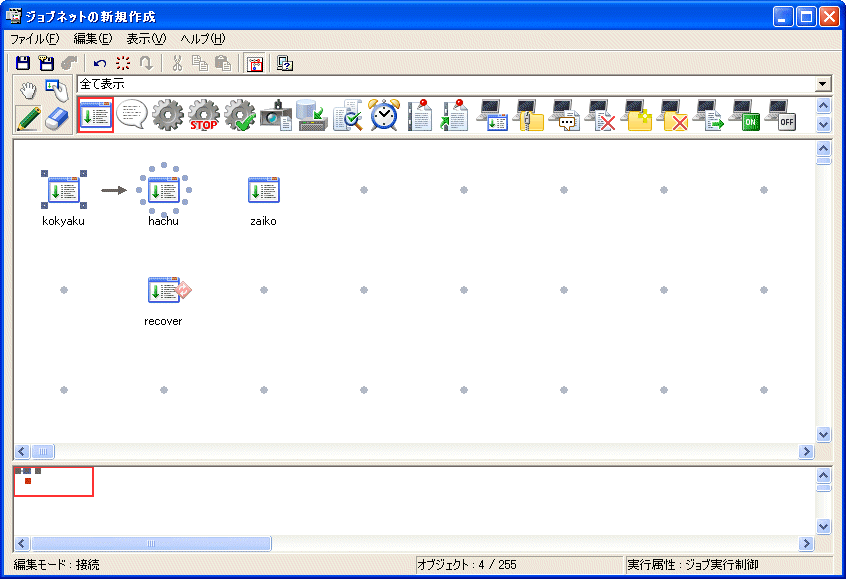Click canvas vertical scrollbar down arrow

click(823, 434)
